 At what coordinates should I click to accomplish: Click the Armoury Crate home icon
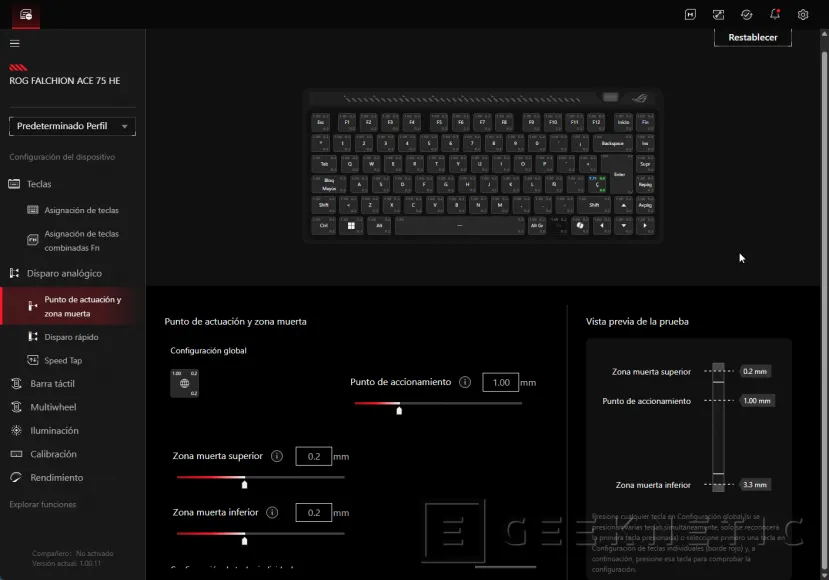click(26, 14)
